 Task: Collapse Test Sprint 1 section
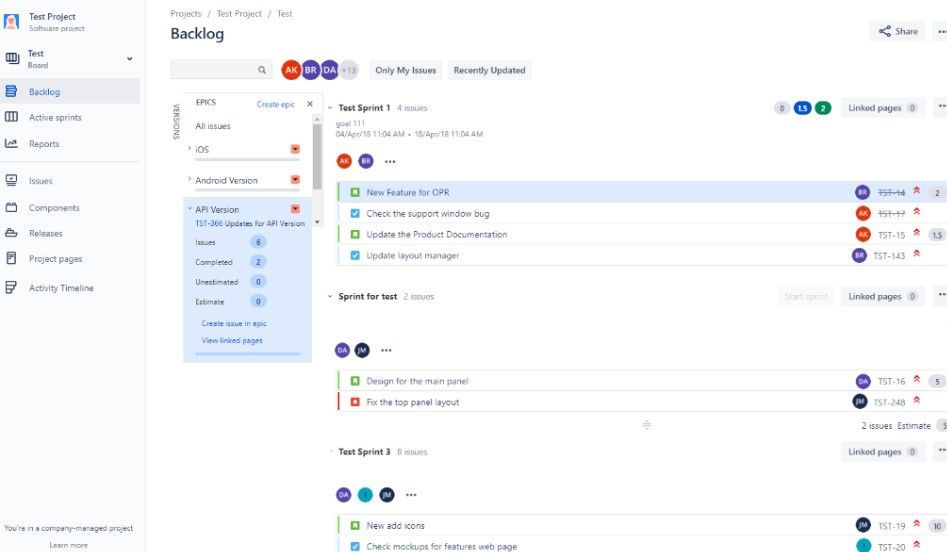tap(330, 108)
